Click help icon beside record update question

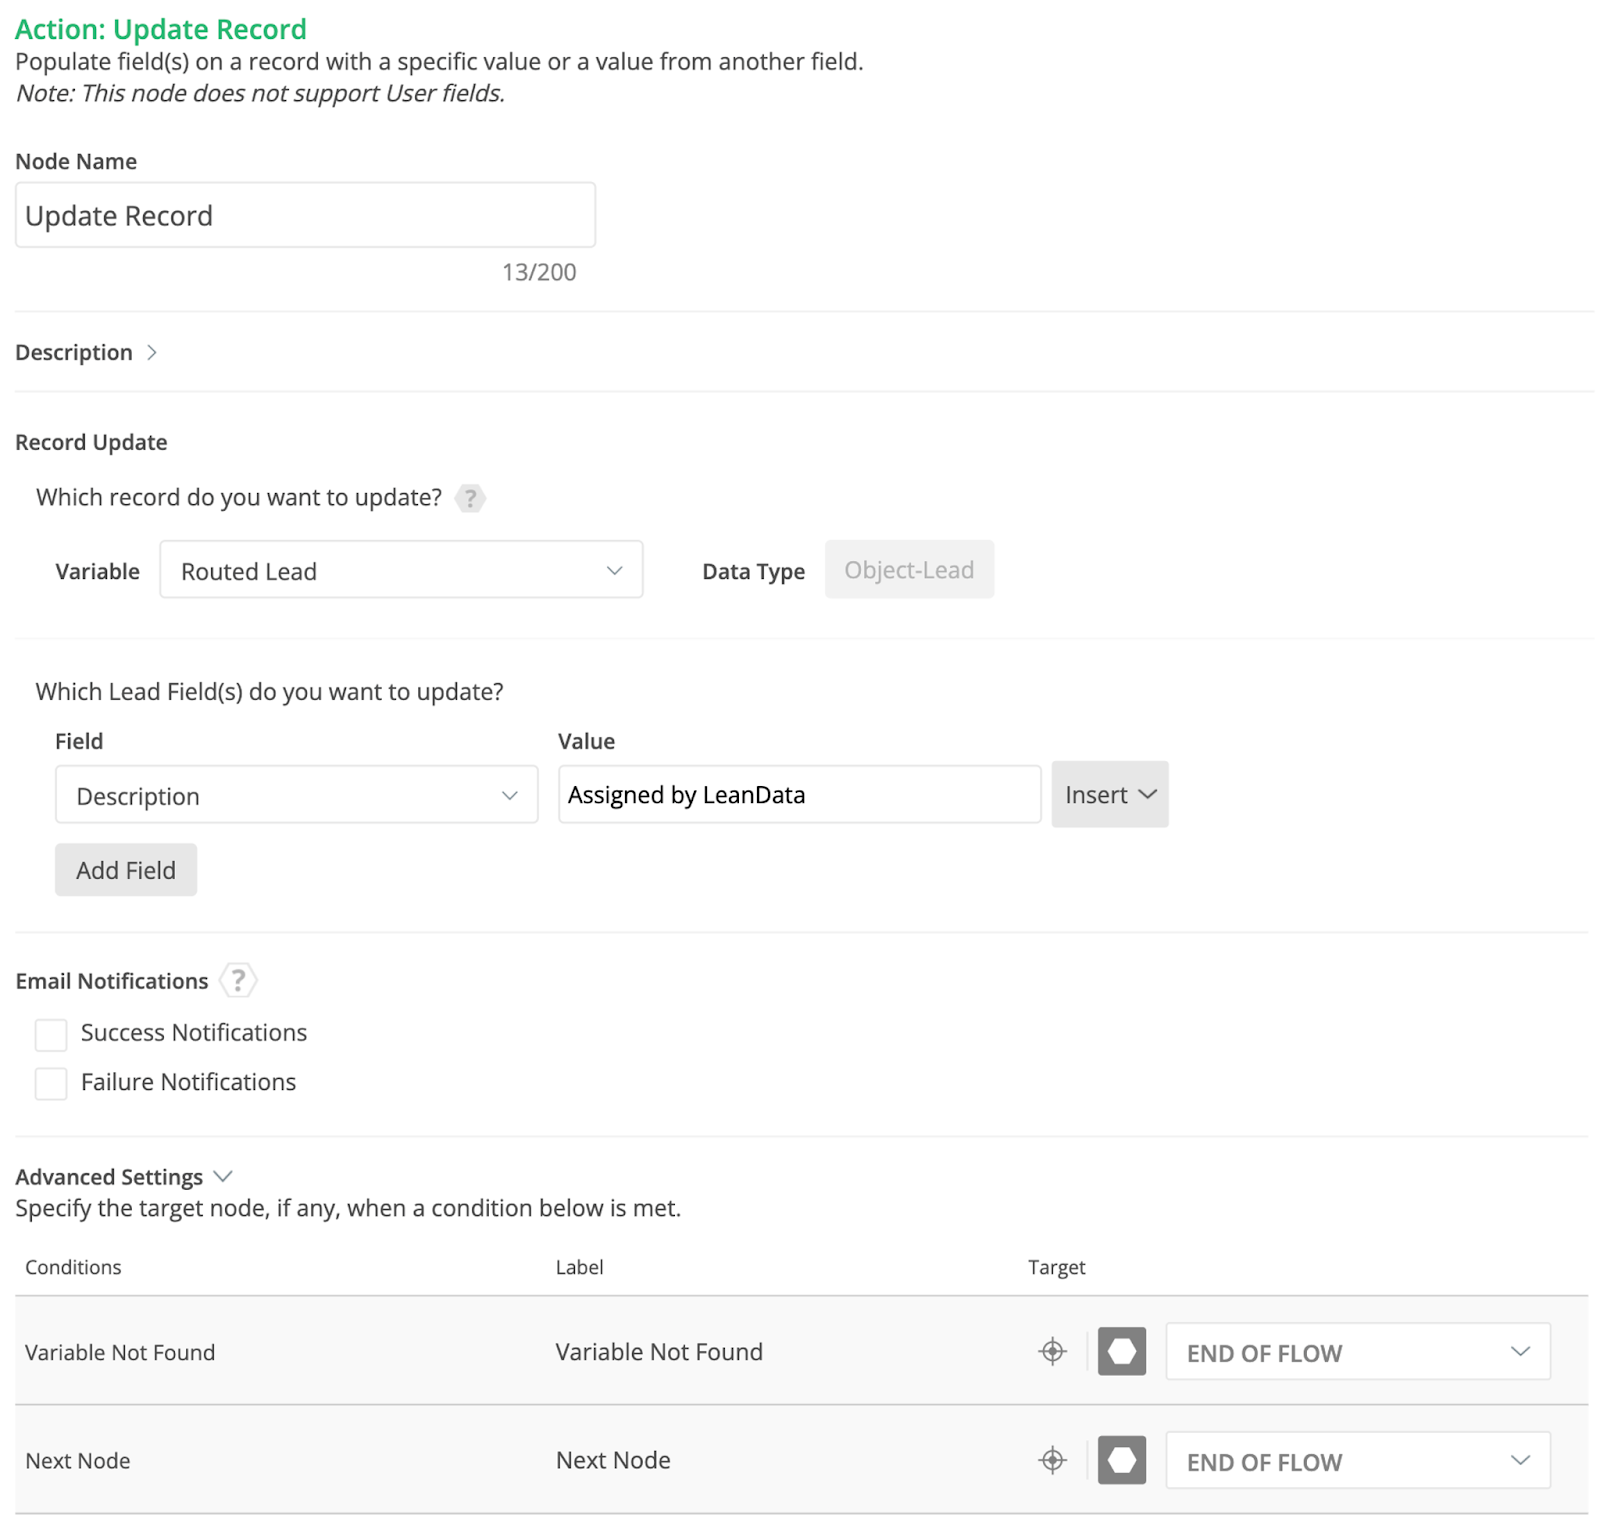coord(470,498)
